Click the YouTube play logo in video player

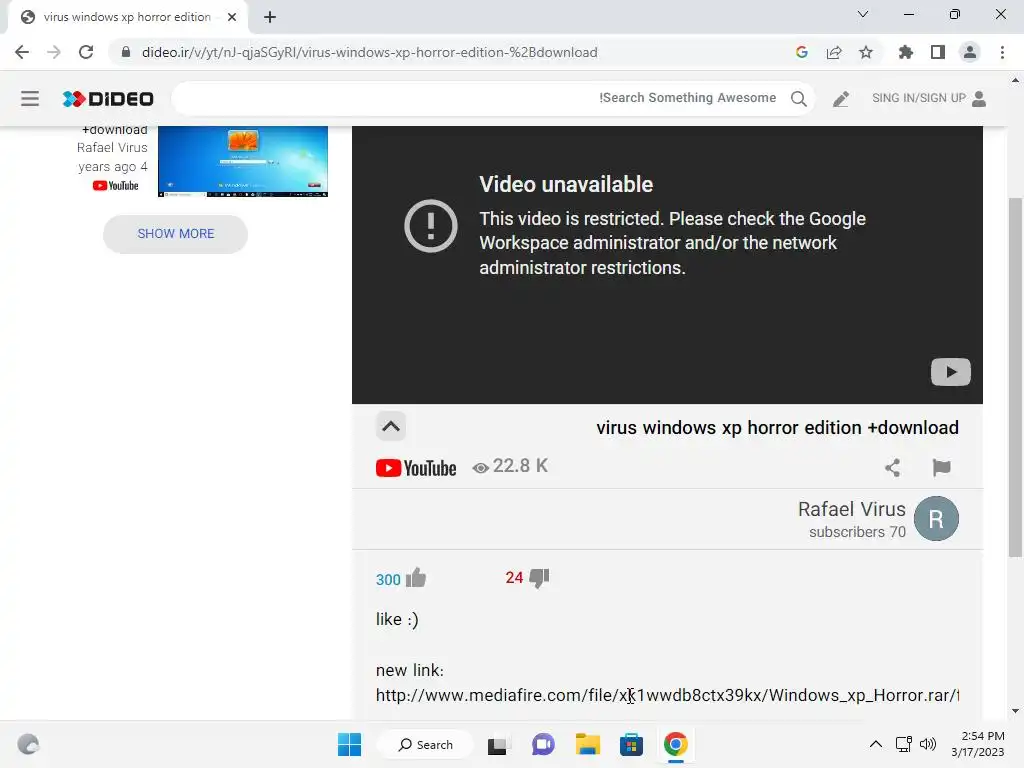[950, 372]
